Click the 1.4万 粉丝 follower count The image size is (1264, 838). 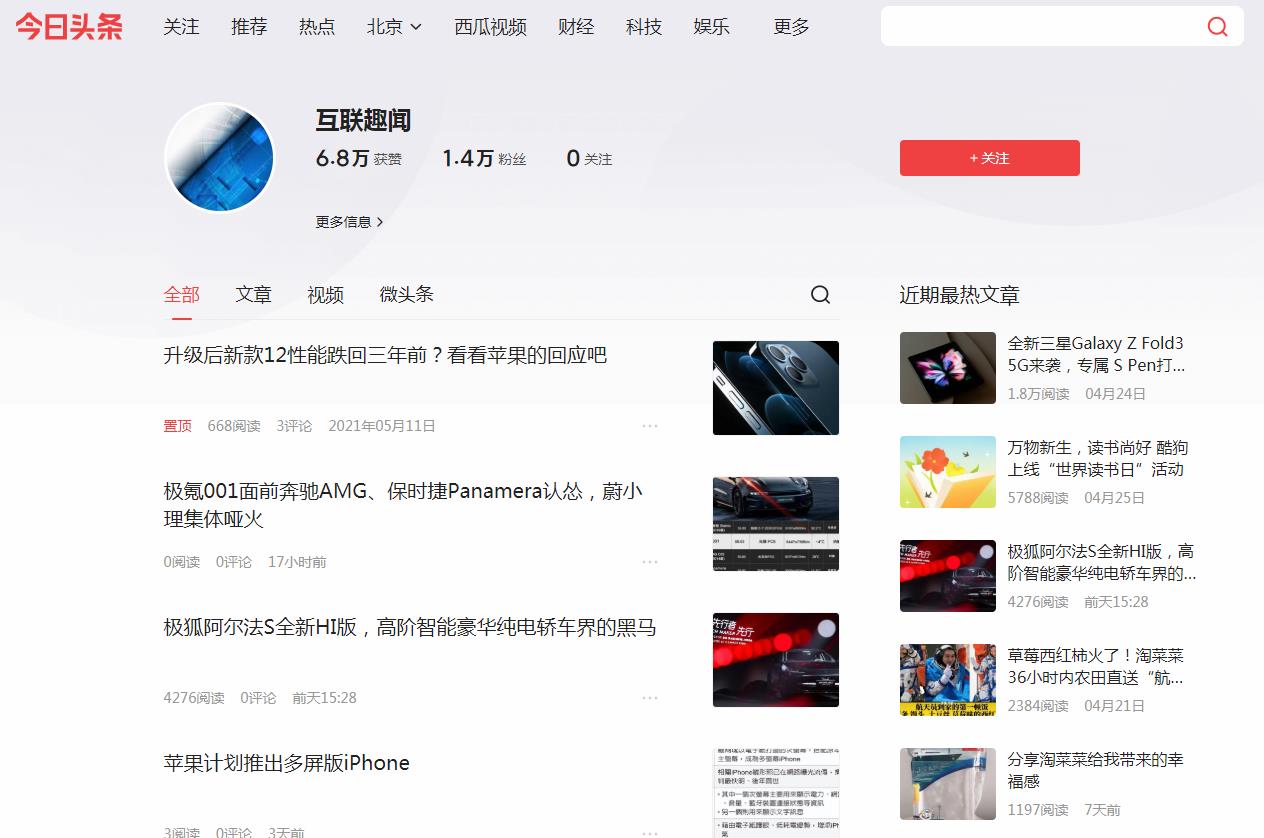pos(484,158)
